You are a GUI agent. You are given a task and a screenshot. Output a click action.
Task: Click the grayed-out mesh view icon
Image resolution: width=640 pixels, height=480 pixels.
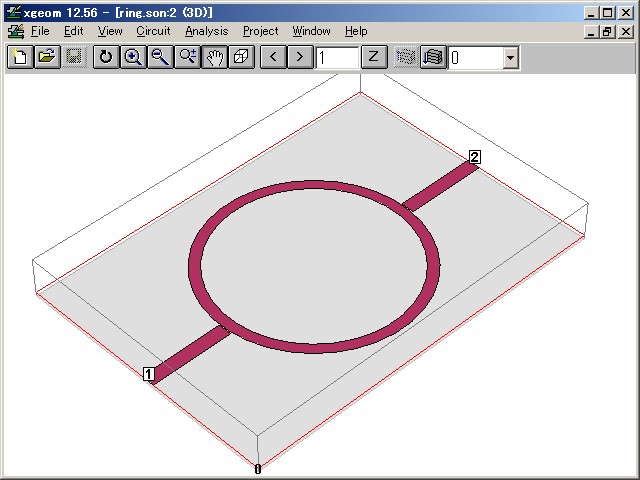pyautogui.click(x=406, y=57)
